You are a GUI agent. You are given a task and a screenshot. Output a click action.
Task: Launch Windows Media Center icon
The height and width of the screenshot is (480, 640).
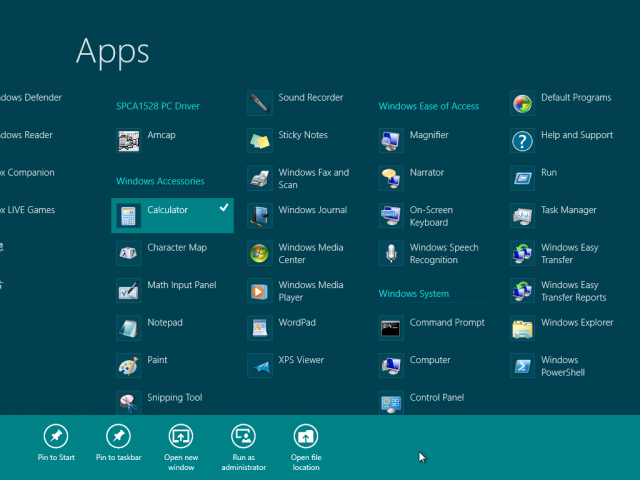260,253
